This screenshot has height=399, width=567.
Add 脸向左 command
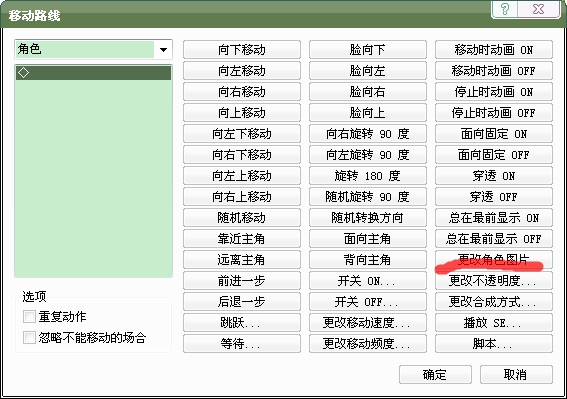click(x=368, y=71)
